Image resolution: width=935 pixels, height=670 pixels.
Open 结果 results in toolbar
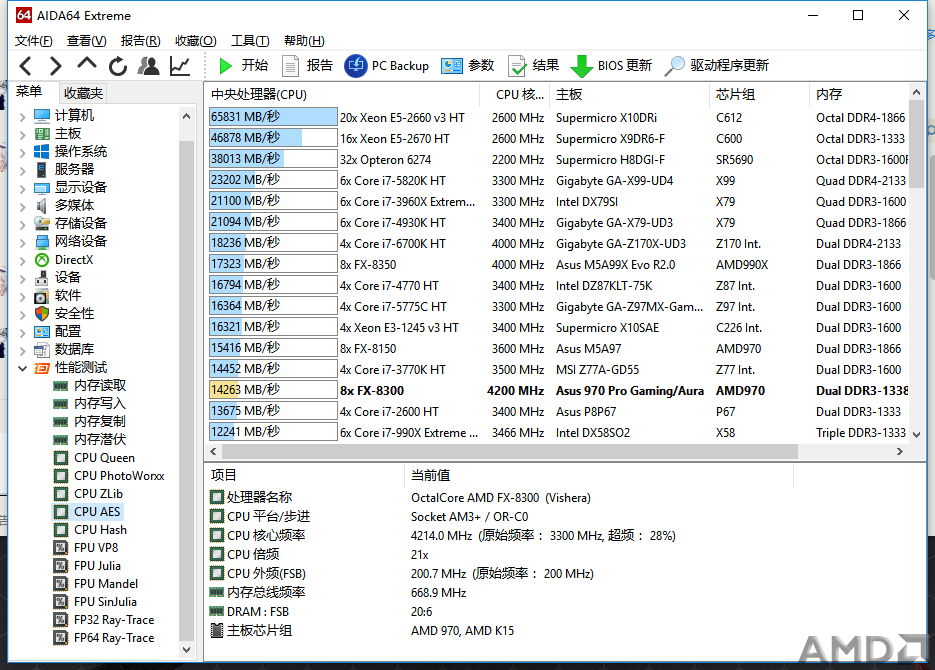533,66
